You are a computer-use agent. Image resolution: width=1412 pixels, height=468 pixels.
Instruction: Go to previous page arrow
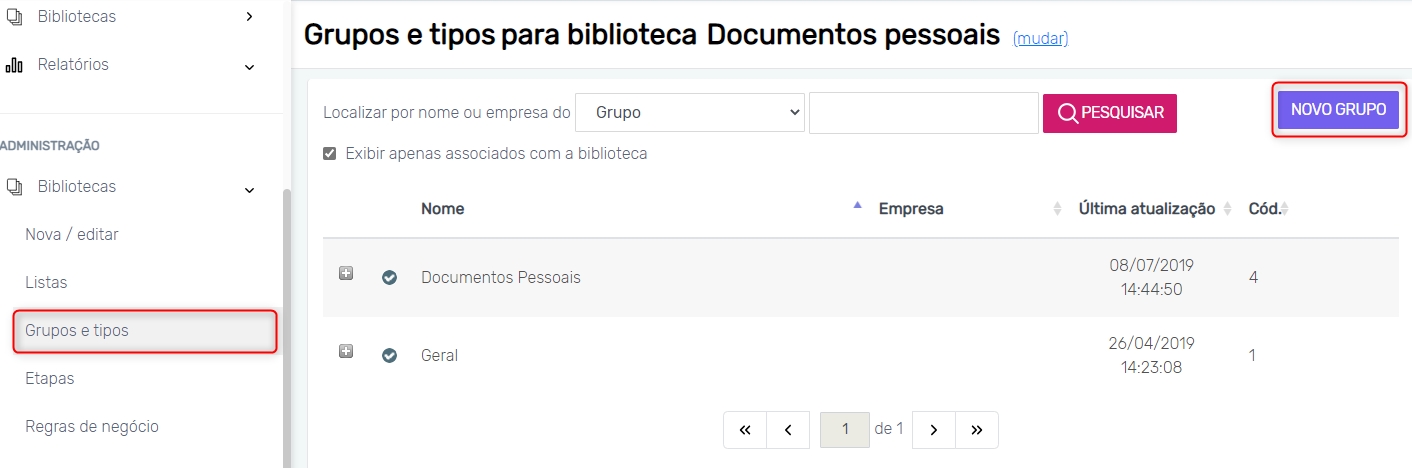tap(788, 430)
